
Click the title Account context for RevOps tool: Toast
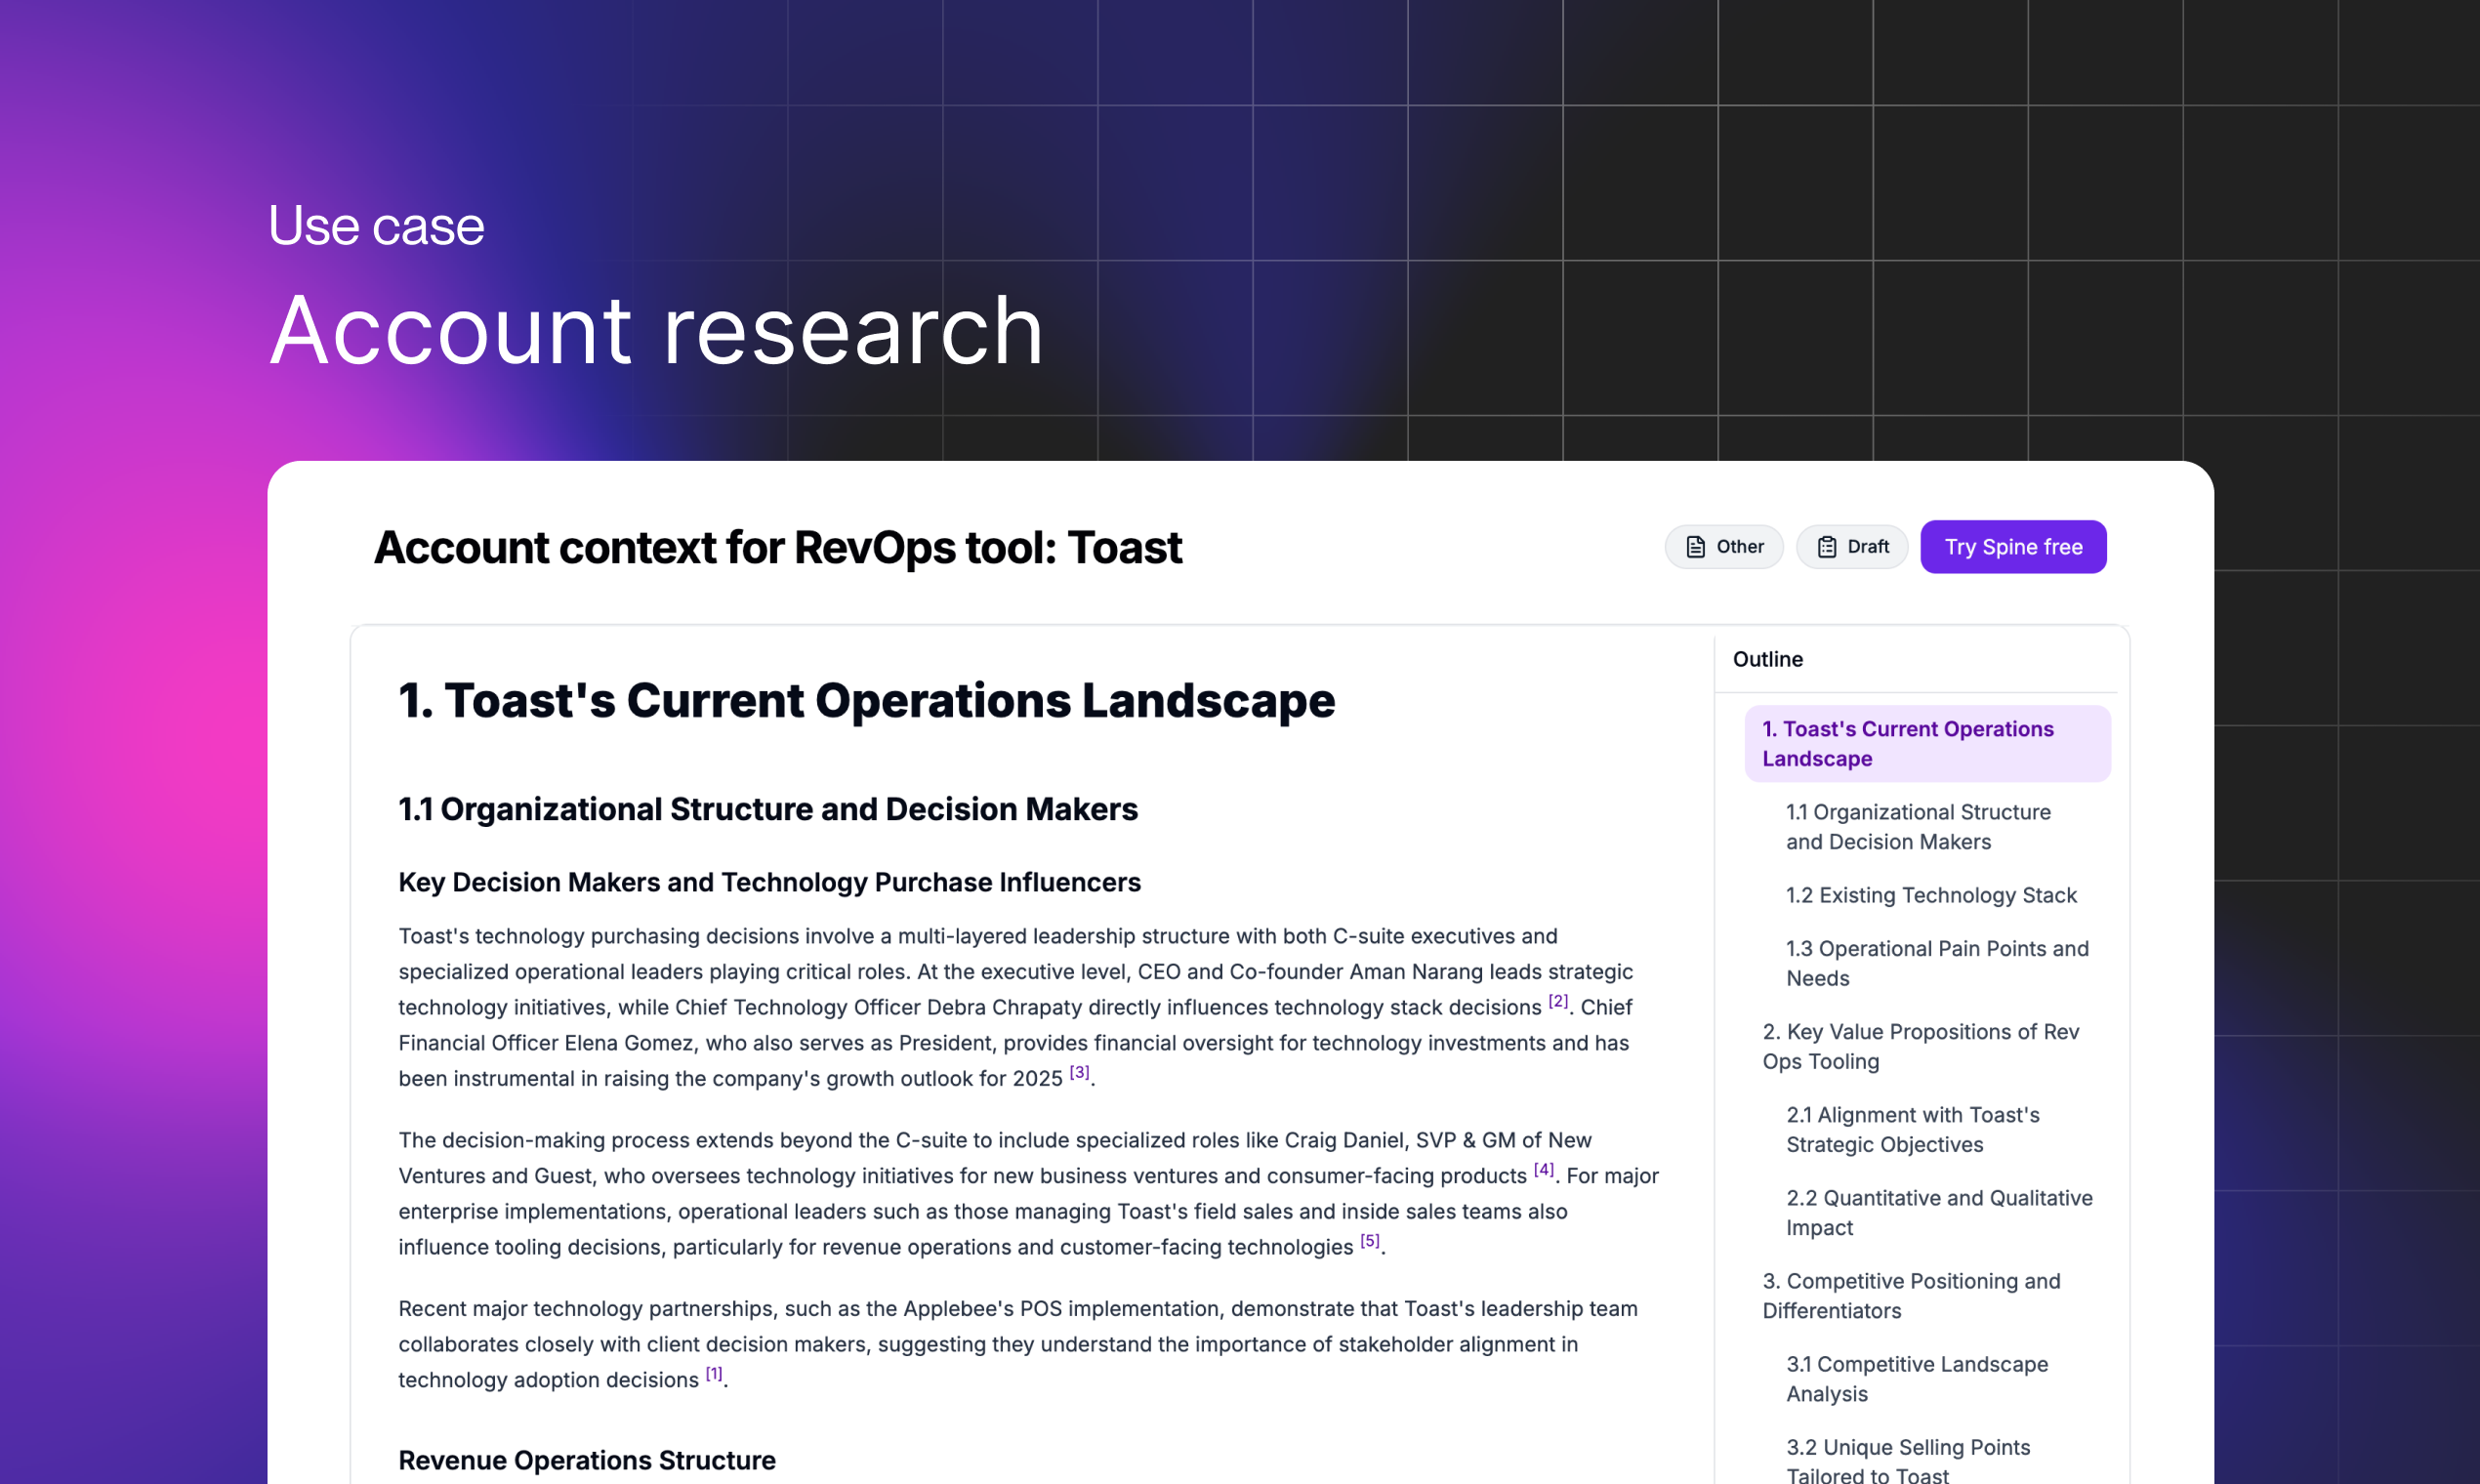[778, 548]
